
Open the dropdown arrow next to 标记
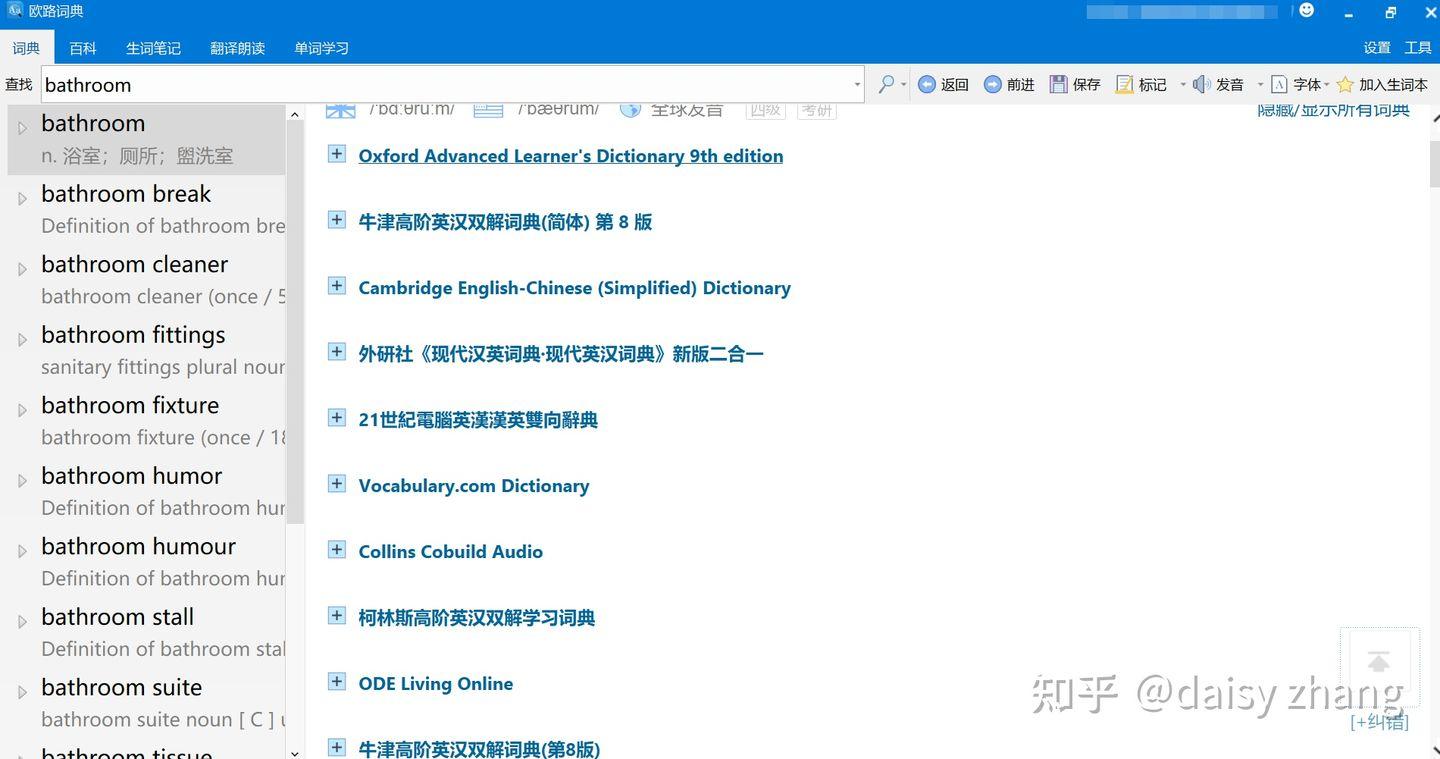(1182, 85)
